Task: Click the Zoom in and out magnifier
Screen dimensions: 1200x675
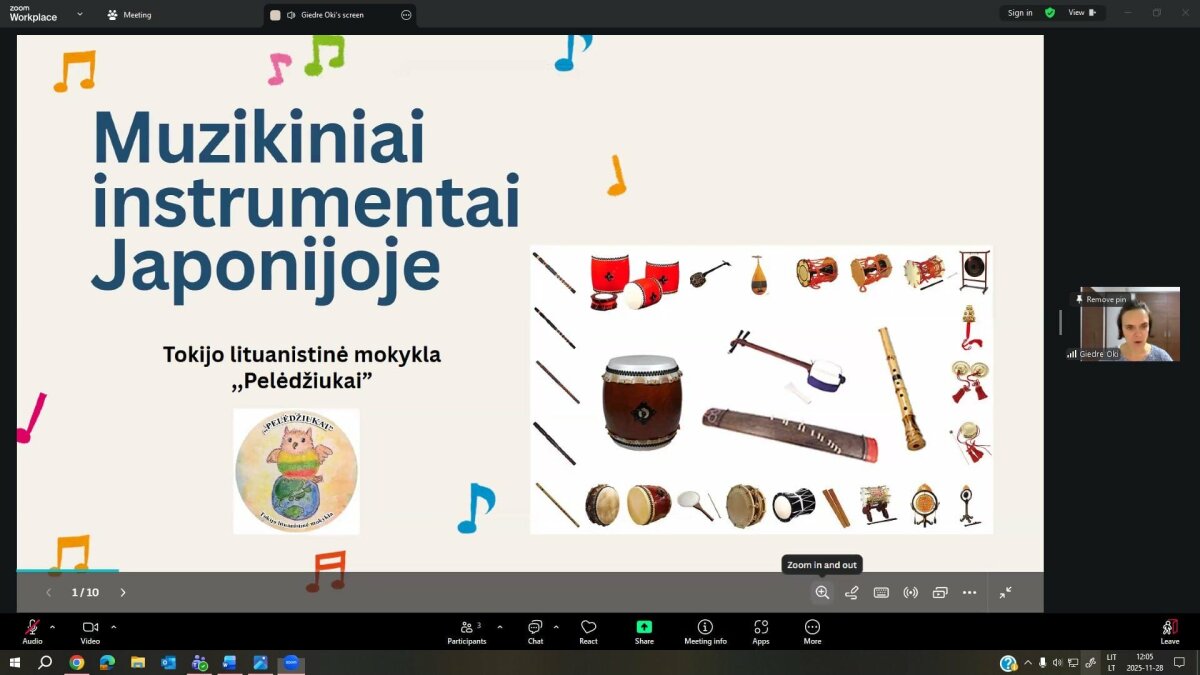Action: 822,592
